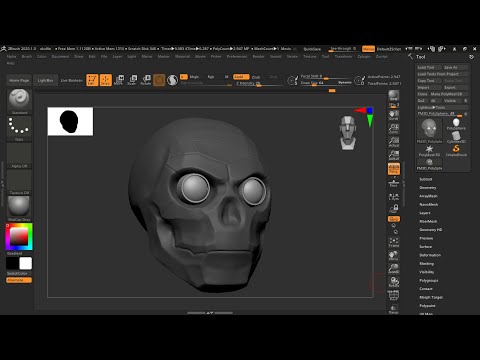
Task: Open the MatCap Gray material picker
Action: tap(19, 209)
